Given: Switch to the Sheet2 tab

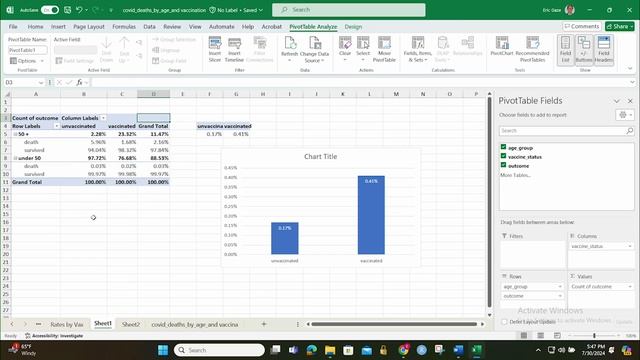Looking at the screenshot, I should pos(131,324).
